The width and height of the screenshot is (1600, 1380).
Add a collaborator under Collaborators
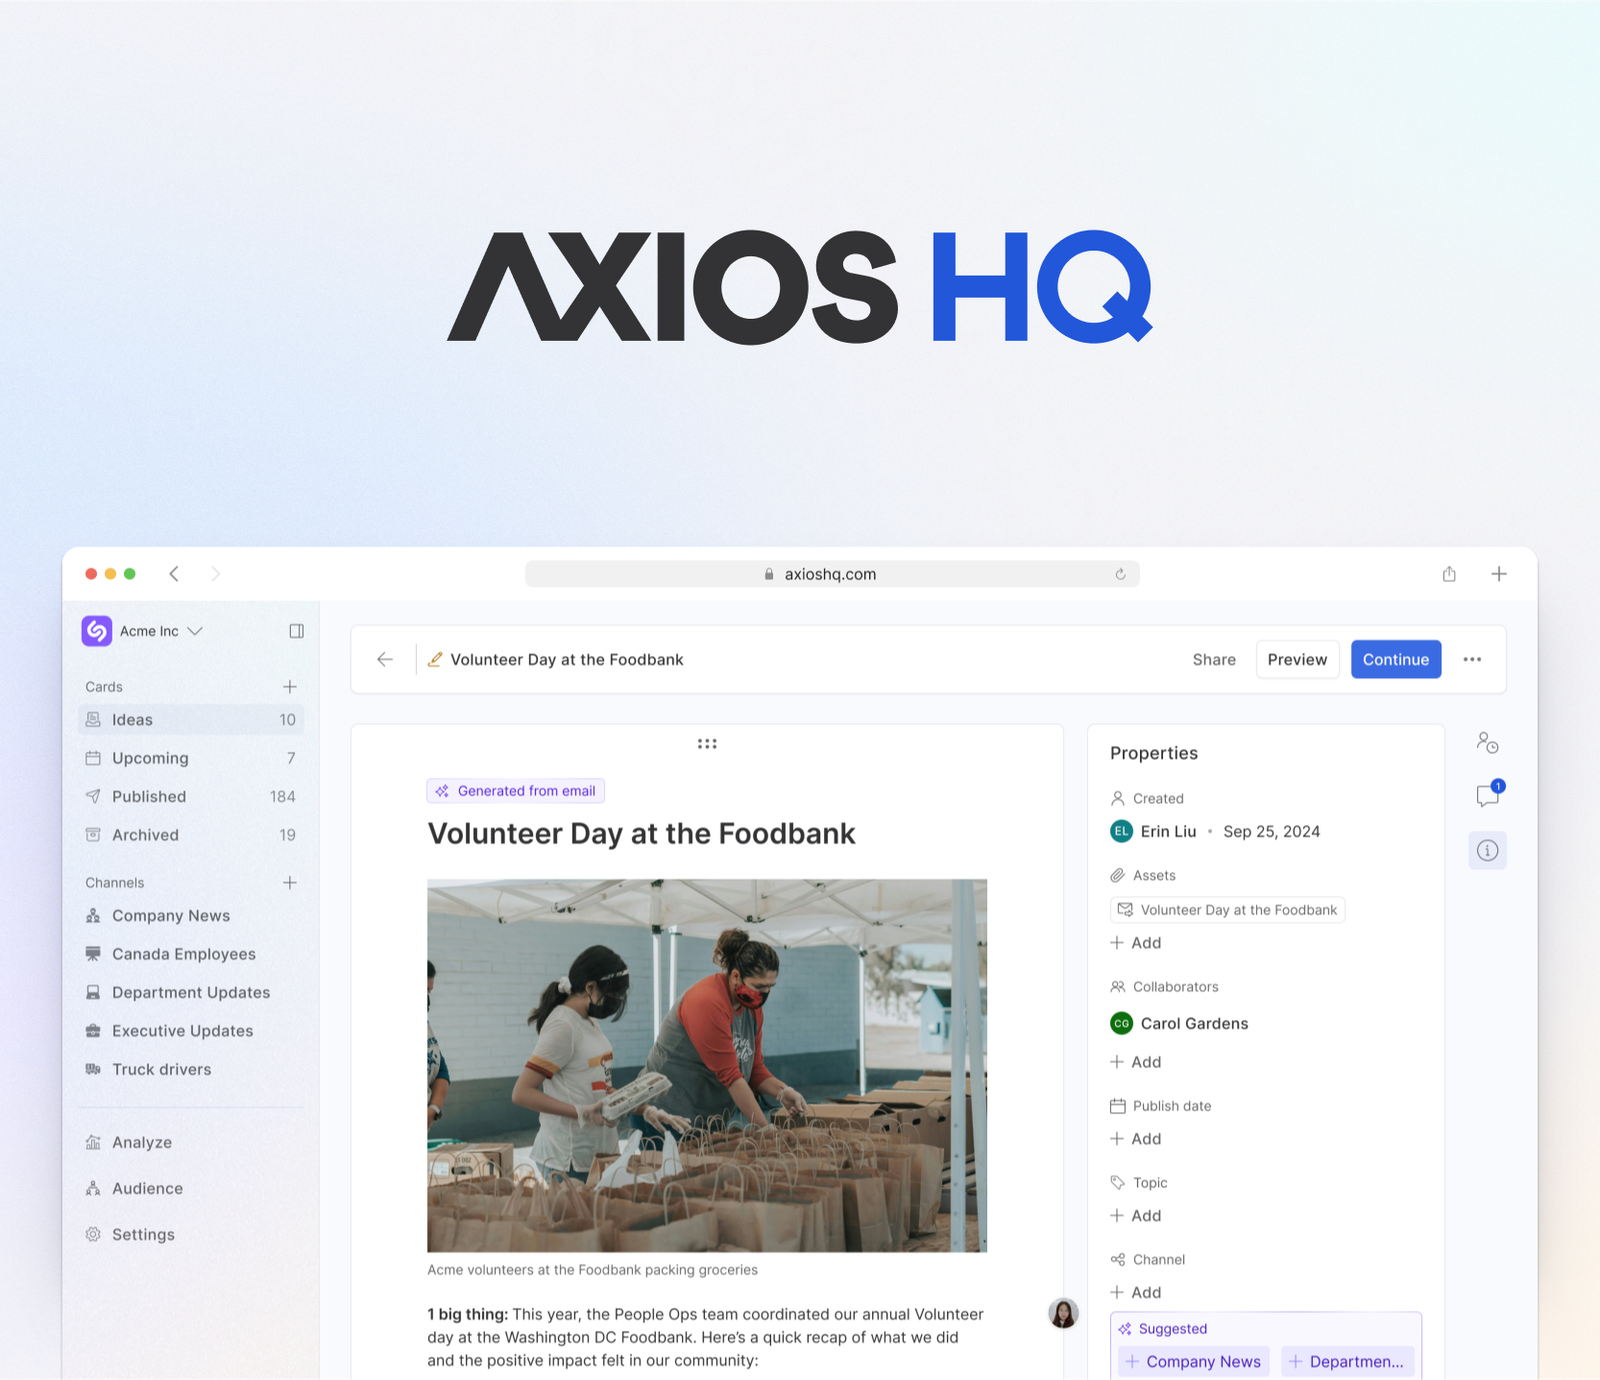coord(1136,1062)
